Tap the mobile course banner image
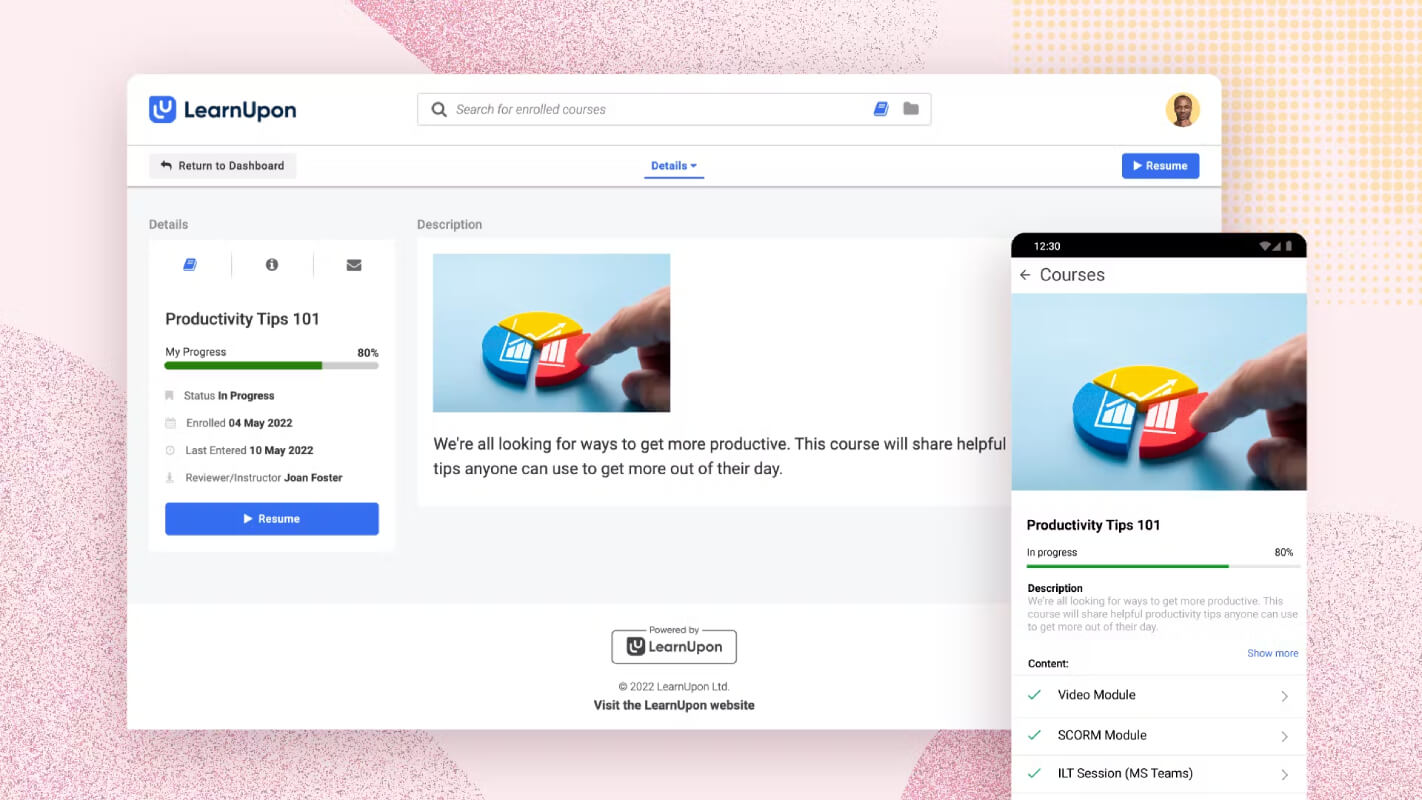Image resolution: width=1422 pixels, height=800 pixels. coord(1159,392)
